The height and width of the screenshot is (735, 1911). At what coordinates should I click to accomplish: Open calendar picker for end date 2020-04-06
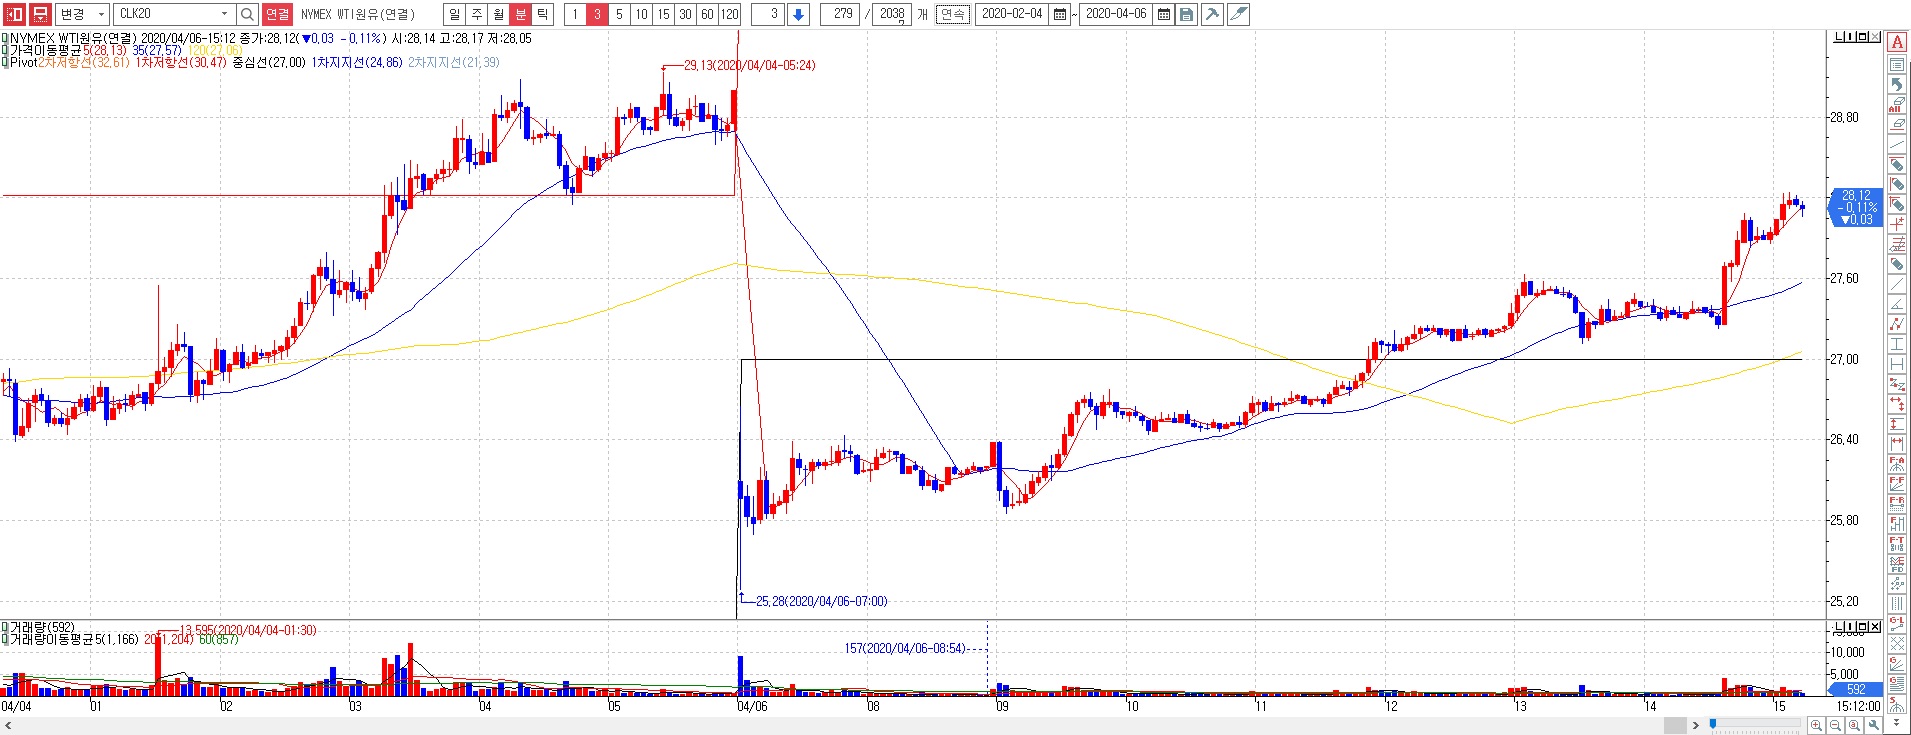pyautogui.click(x=1164, y=14)
